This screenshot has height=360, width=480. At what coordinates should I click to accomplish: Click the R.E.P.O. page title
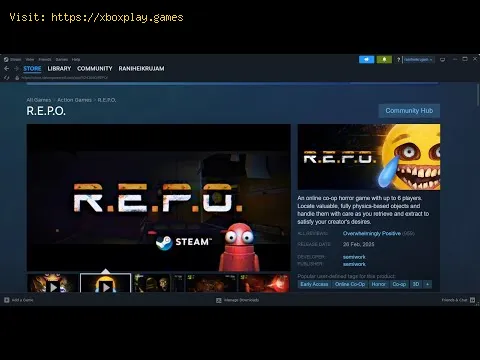[x=46, y=111]
